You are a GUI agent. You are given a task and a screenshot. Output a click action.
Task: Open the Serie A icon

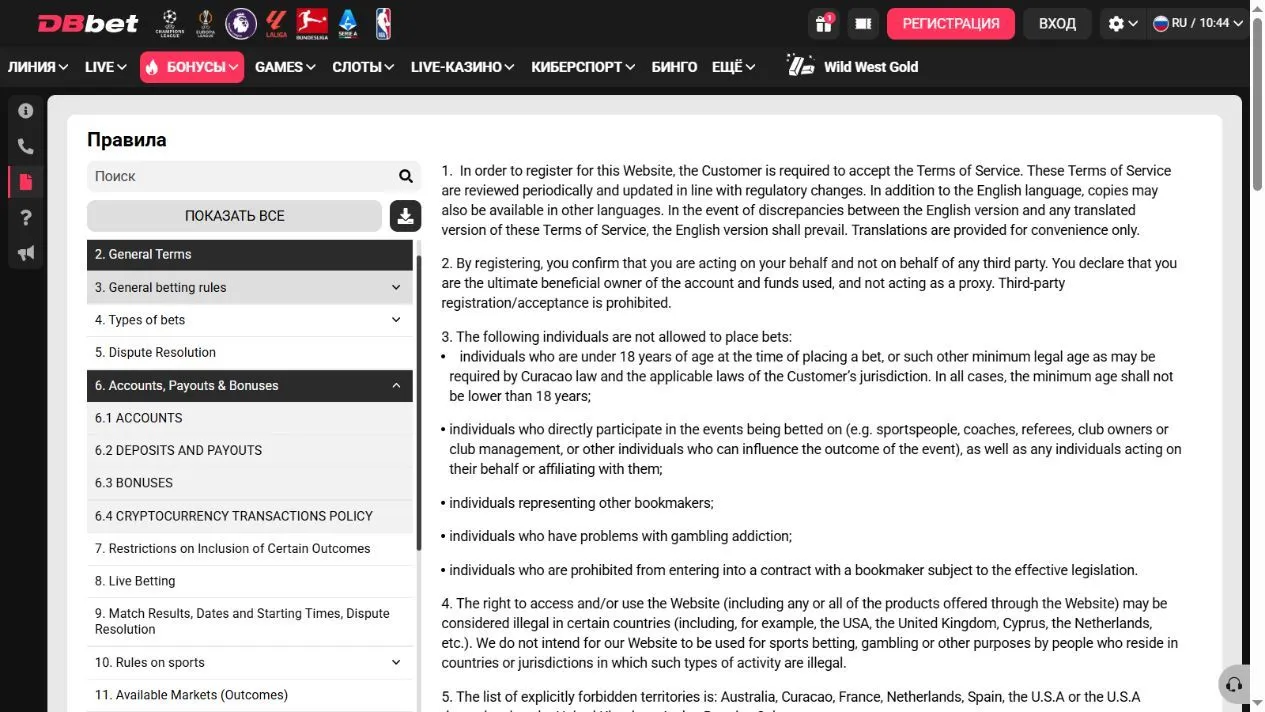pyautogui.click(x=348, y=23)
